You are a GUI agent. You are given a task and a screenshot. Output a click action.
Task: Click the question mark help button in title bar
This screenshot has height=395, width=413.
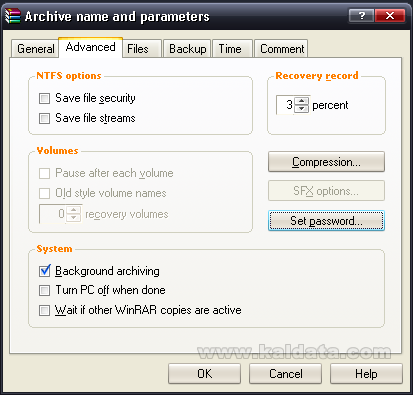click(361, 16)
